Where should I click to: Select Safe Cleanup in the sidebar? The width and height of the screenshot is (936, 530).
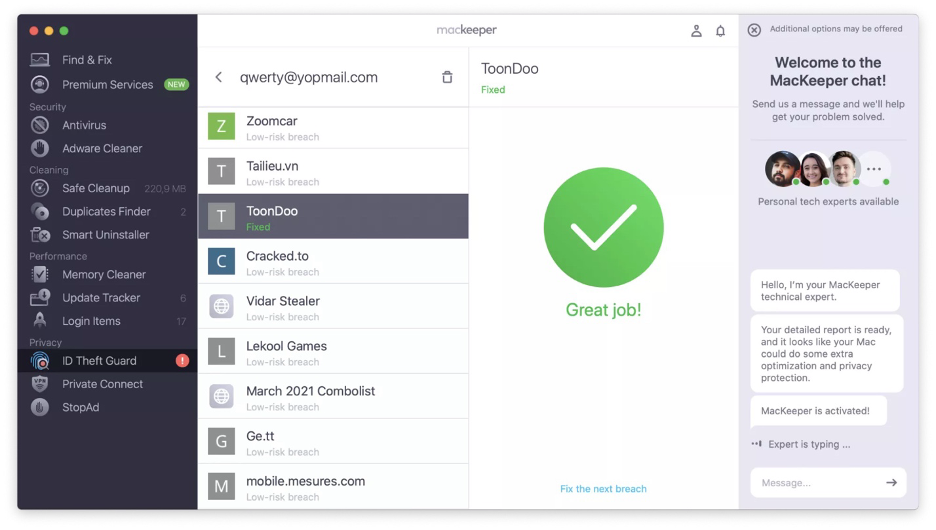pos(96,188)
